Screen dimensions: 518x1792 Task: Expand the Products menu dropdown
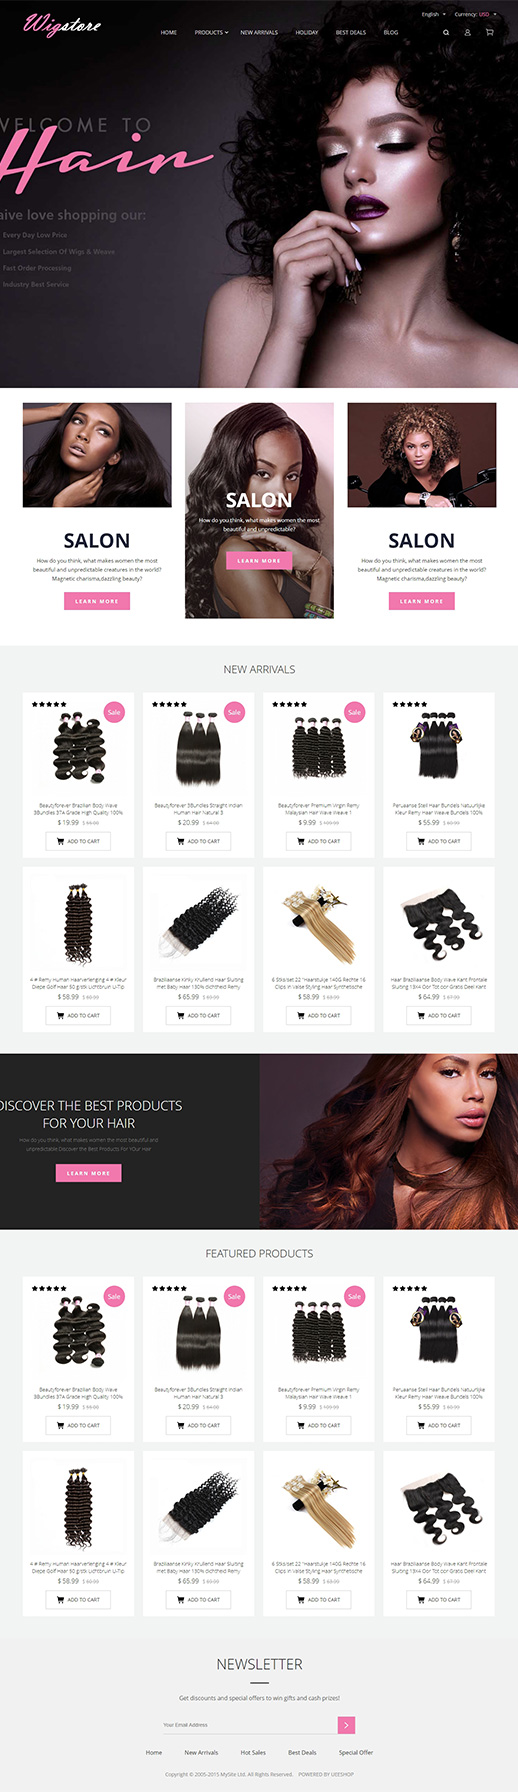point(211,32)
